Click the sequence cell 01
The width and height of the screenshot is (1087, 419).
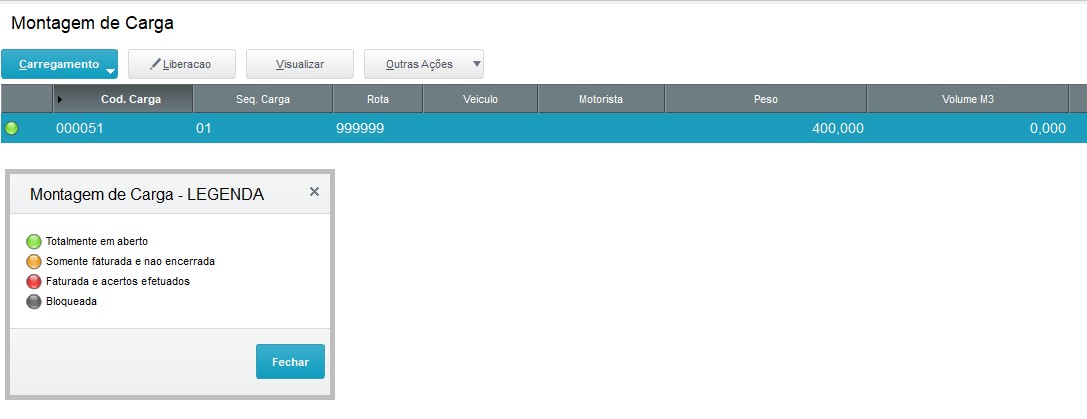click(204, 128)
